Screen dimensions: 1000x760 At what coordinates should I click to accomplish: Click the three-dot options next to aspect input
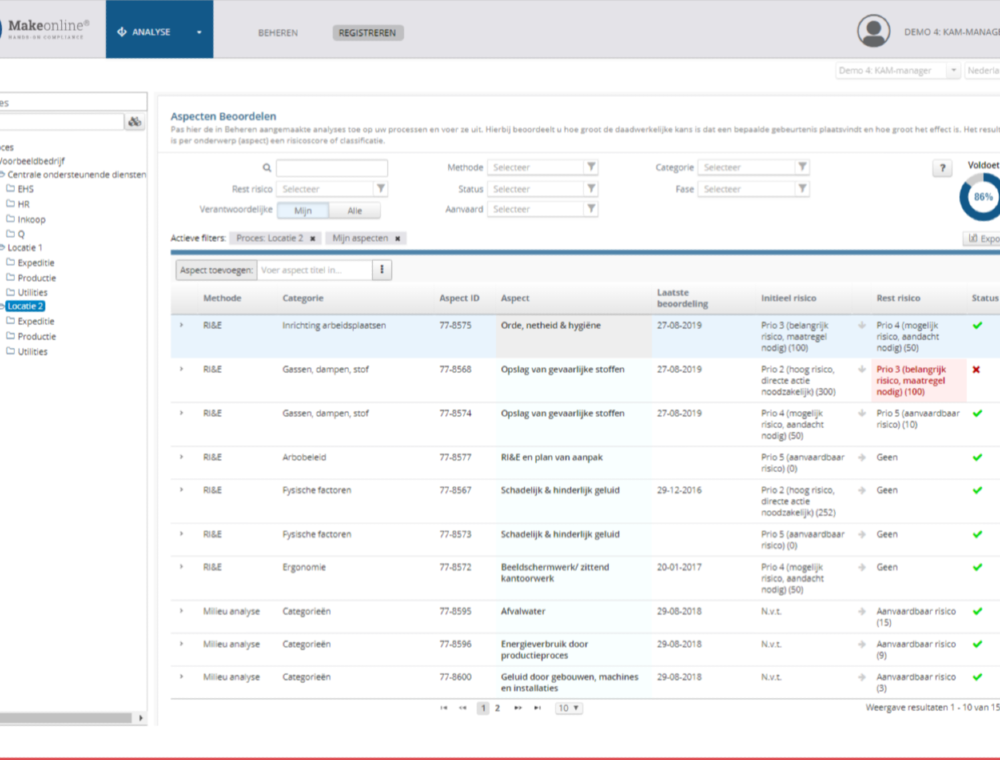(x=382, y=270)
